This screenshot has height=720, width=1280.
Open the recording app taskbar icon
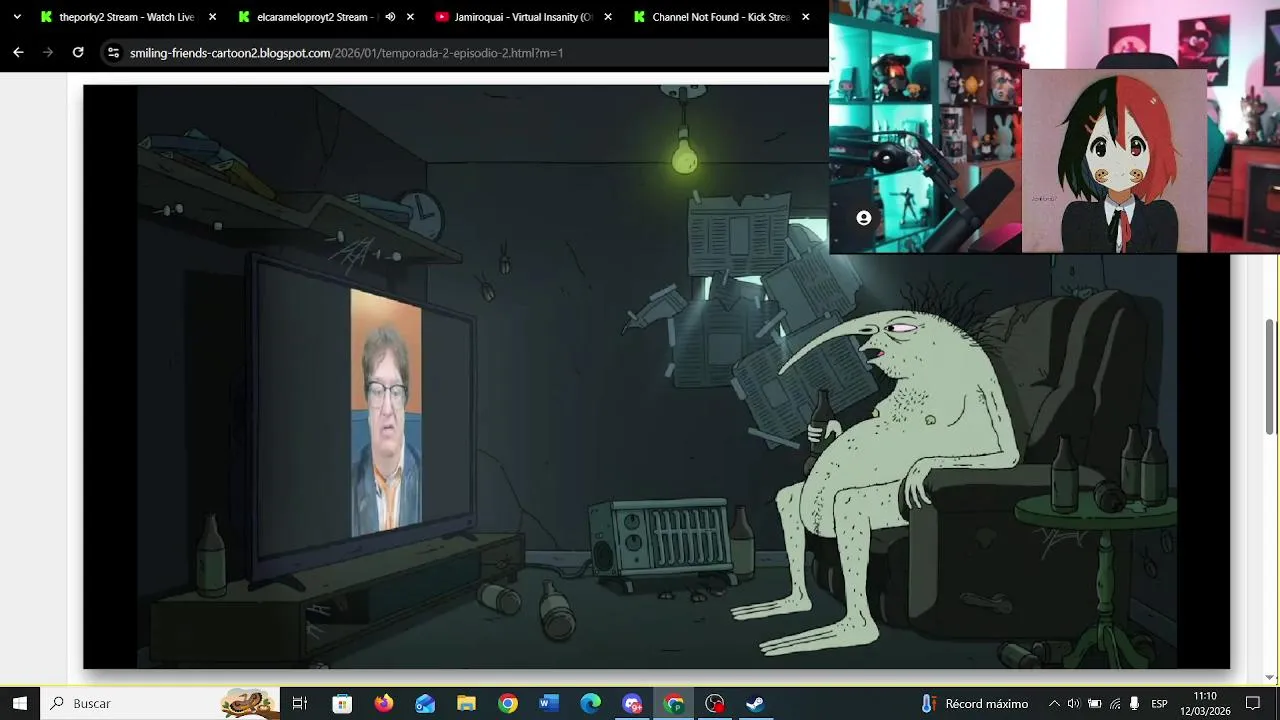click(714, 703)
